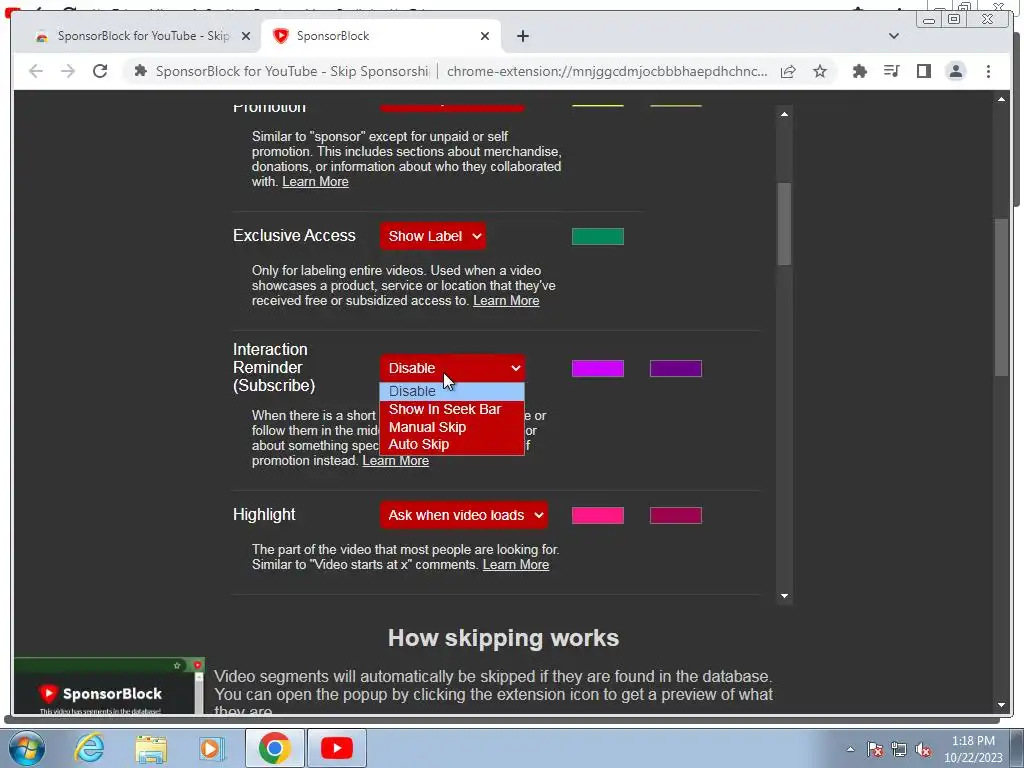Screen dimensions: 1024x768
Task: Close the SponsorBlock options tab
Action: click(x=485, y=36)
